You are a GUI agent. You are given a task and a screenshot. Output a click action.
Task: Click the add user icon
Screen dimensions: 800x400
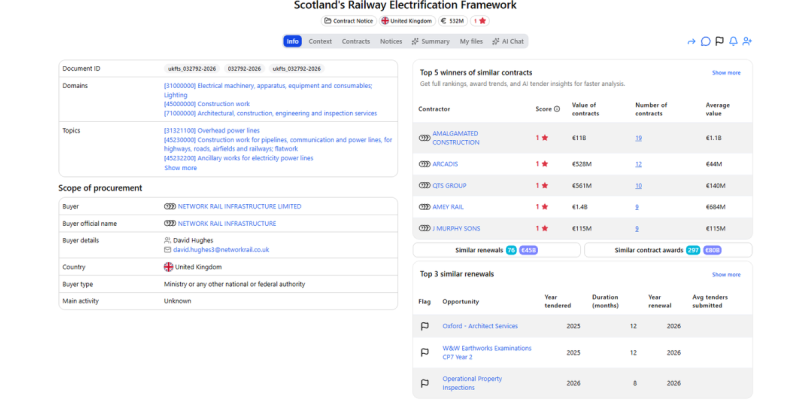click(747, 41)
